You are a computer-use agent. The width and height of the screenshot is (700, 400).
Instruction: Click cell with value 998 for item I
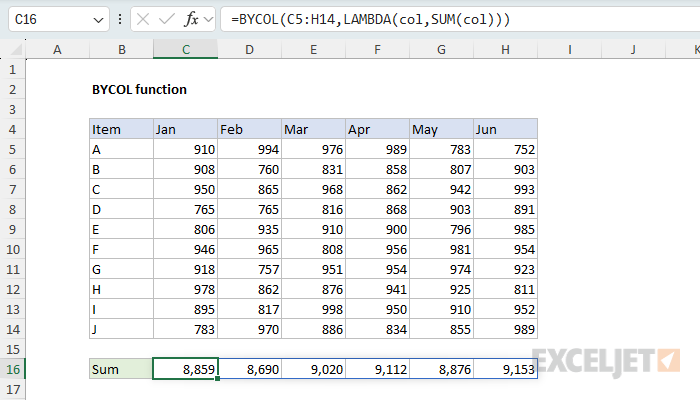(313, 309)
